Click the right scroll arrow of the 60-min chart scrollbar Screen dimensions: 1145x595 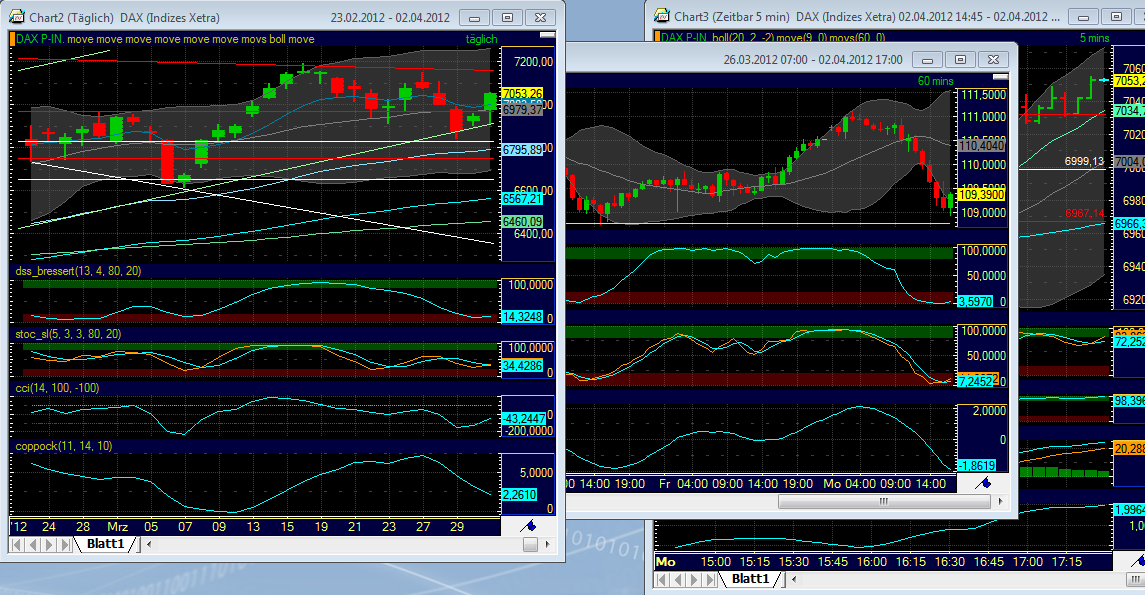[1003, 500]
